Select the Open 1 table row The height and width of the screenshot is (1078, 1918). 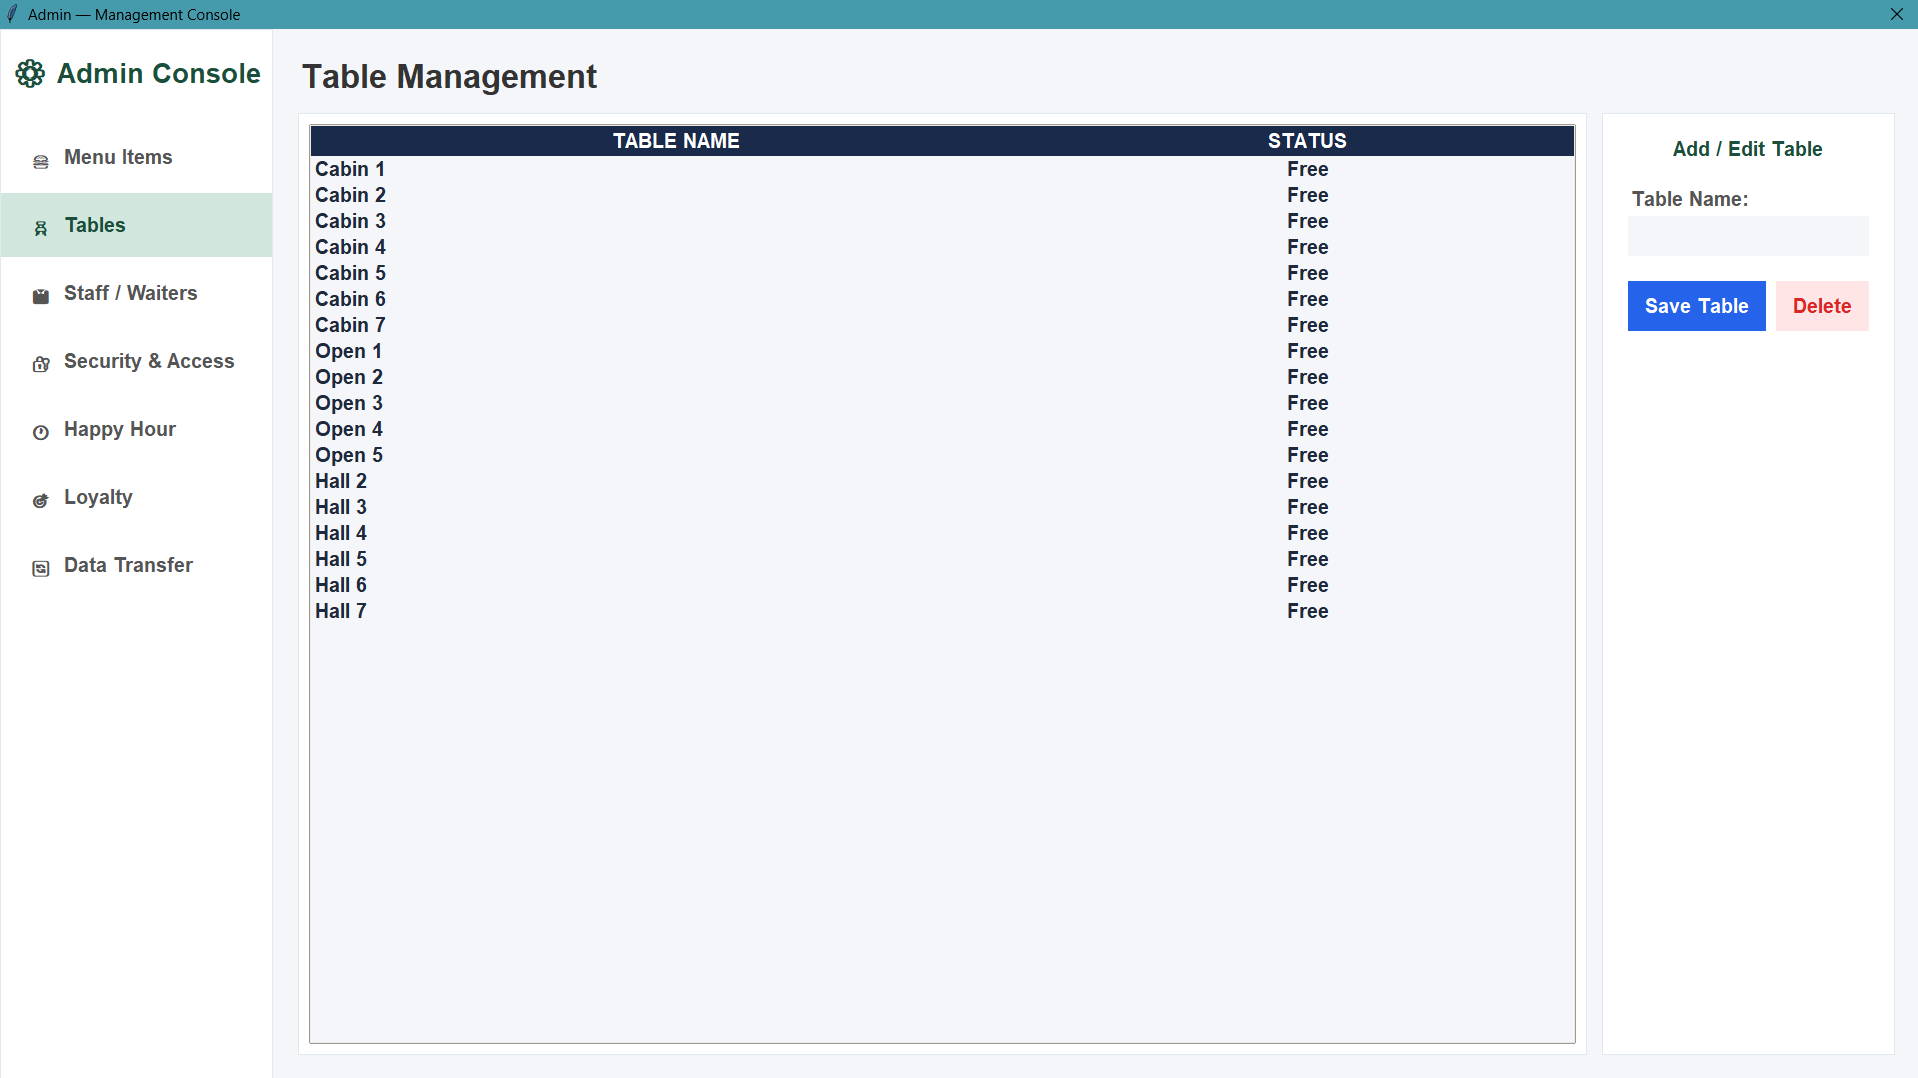(942, 351)
